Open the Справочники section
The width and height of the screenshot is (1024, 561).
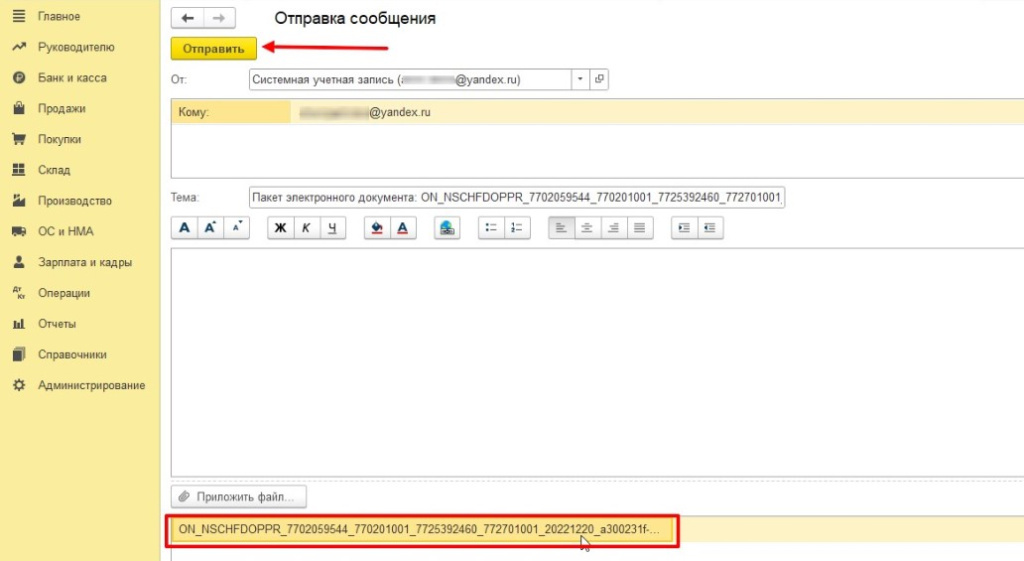[72, 354]
